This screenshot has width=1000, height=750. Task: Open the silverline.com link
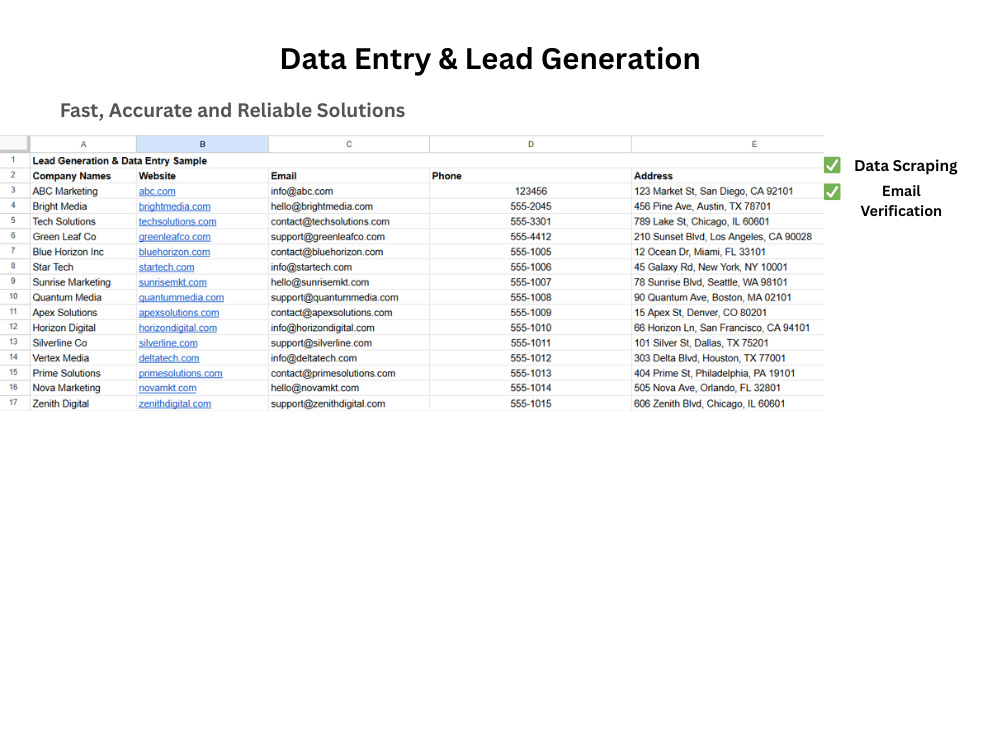168,343
